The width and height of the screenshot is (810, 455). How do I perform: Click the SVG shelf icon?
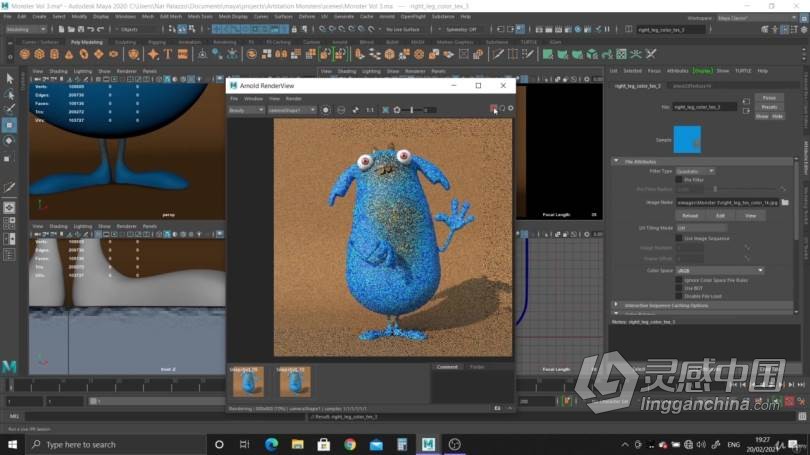click(x=183, y=54)
